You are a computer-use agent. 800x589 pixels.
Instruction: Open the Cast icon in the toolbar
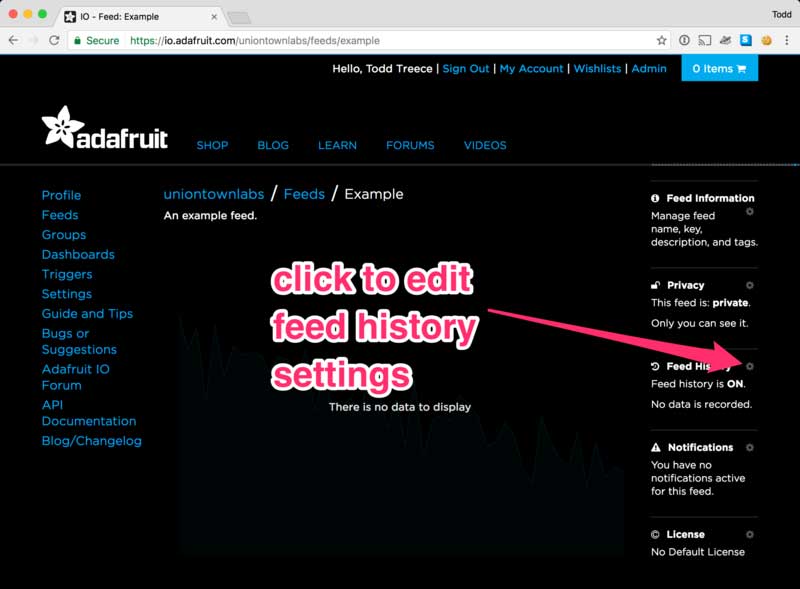pyautogui.click(x=705, y=41)
